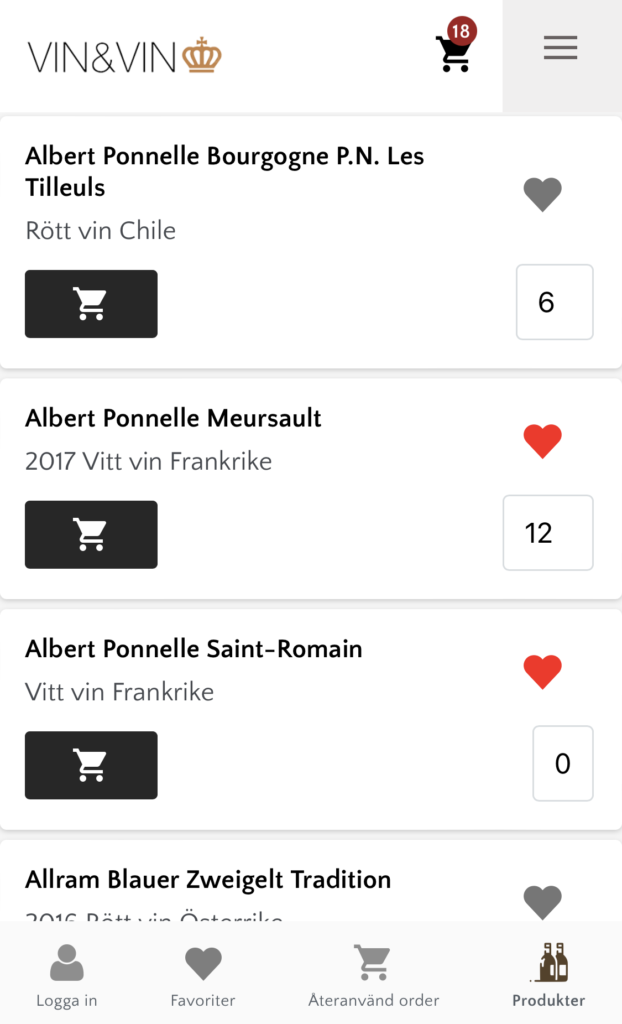The width and height of the screenshot is (622, 1024).
Task: Click the VIN&VIN logo
Action: click(x=124, y=56)
